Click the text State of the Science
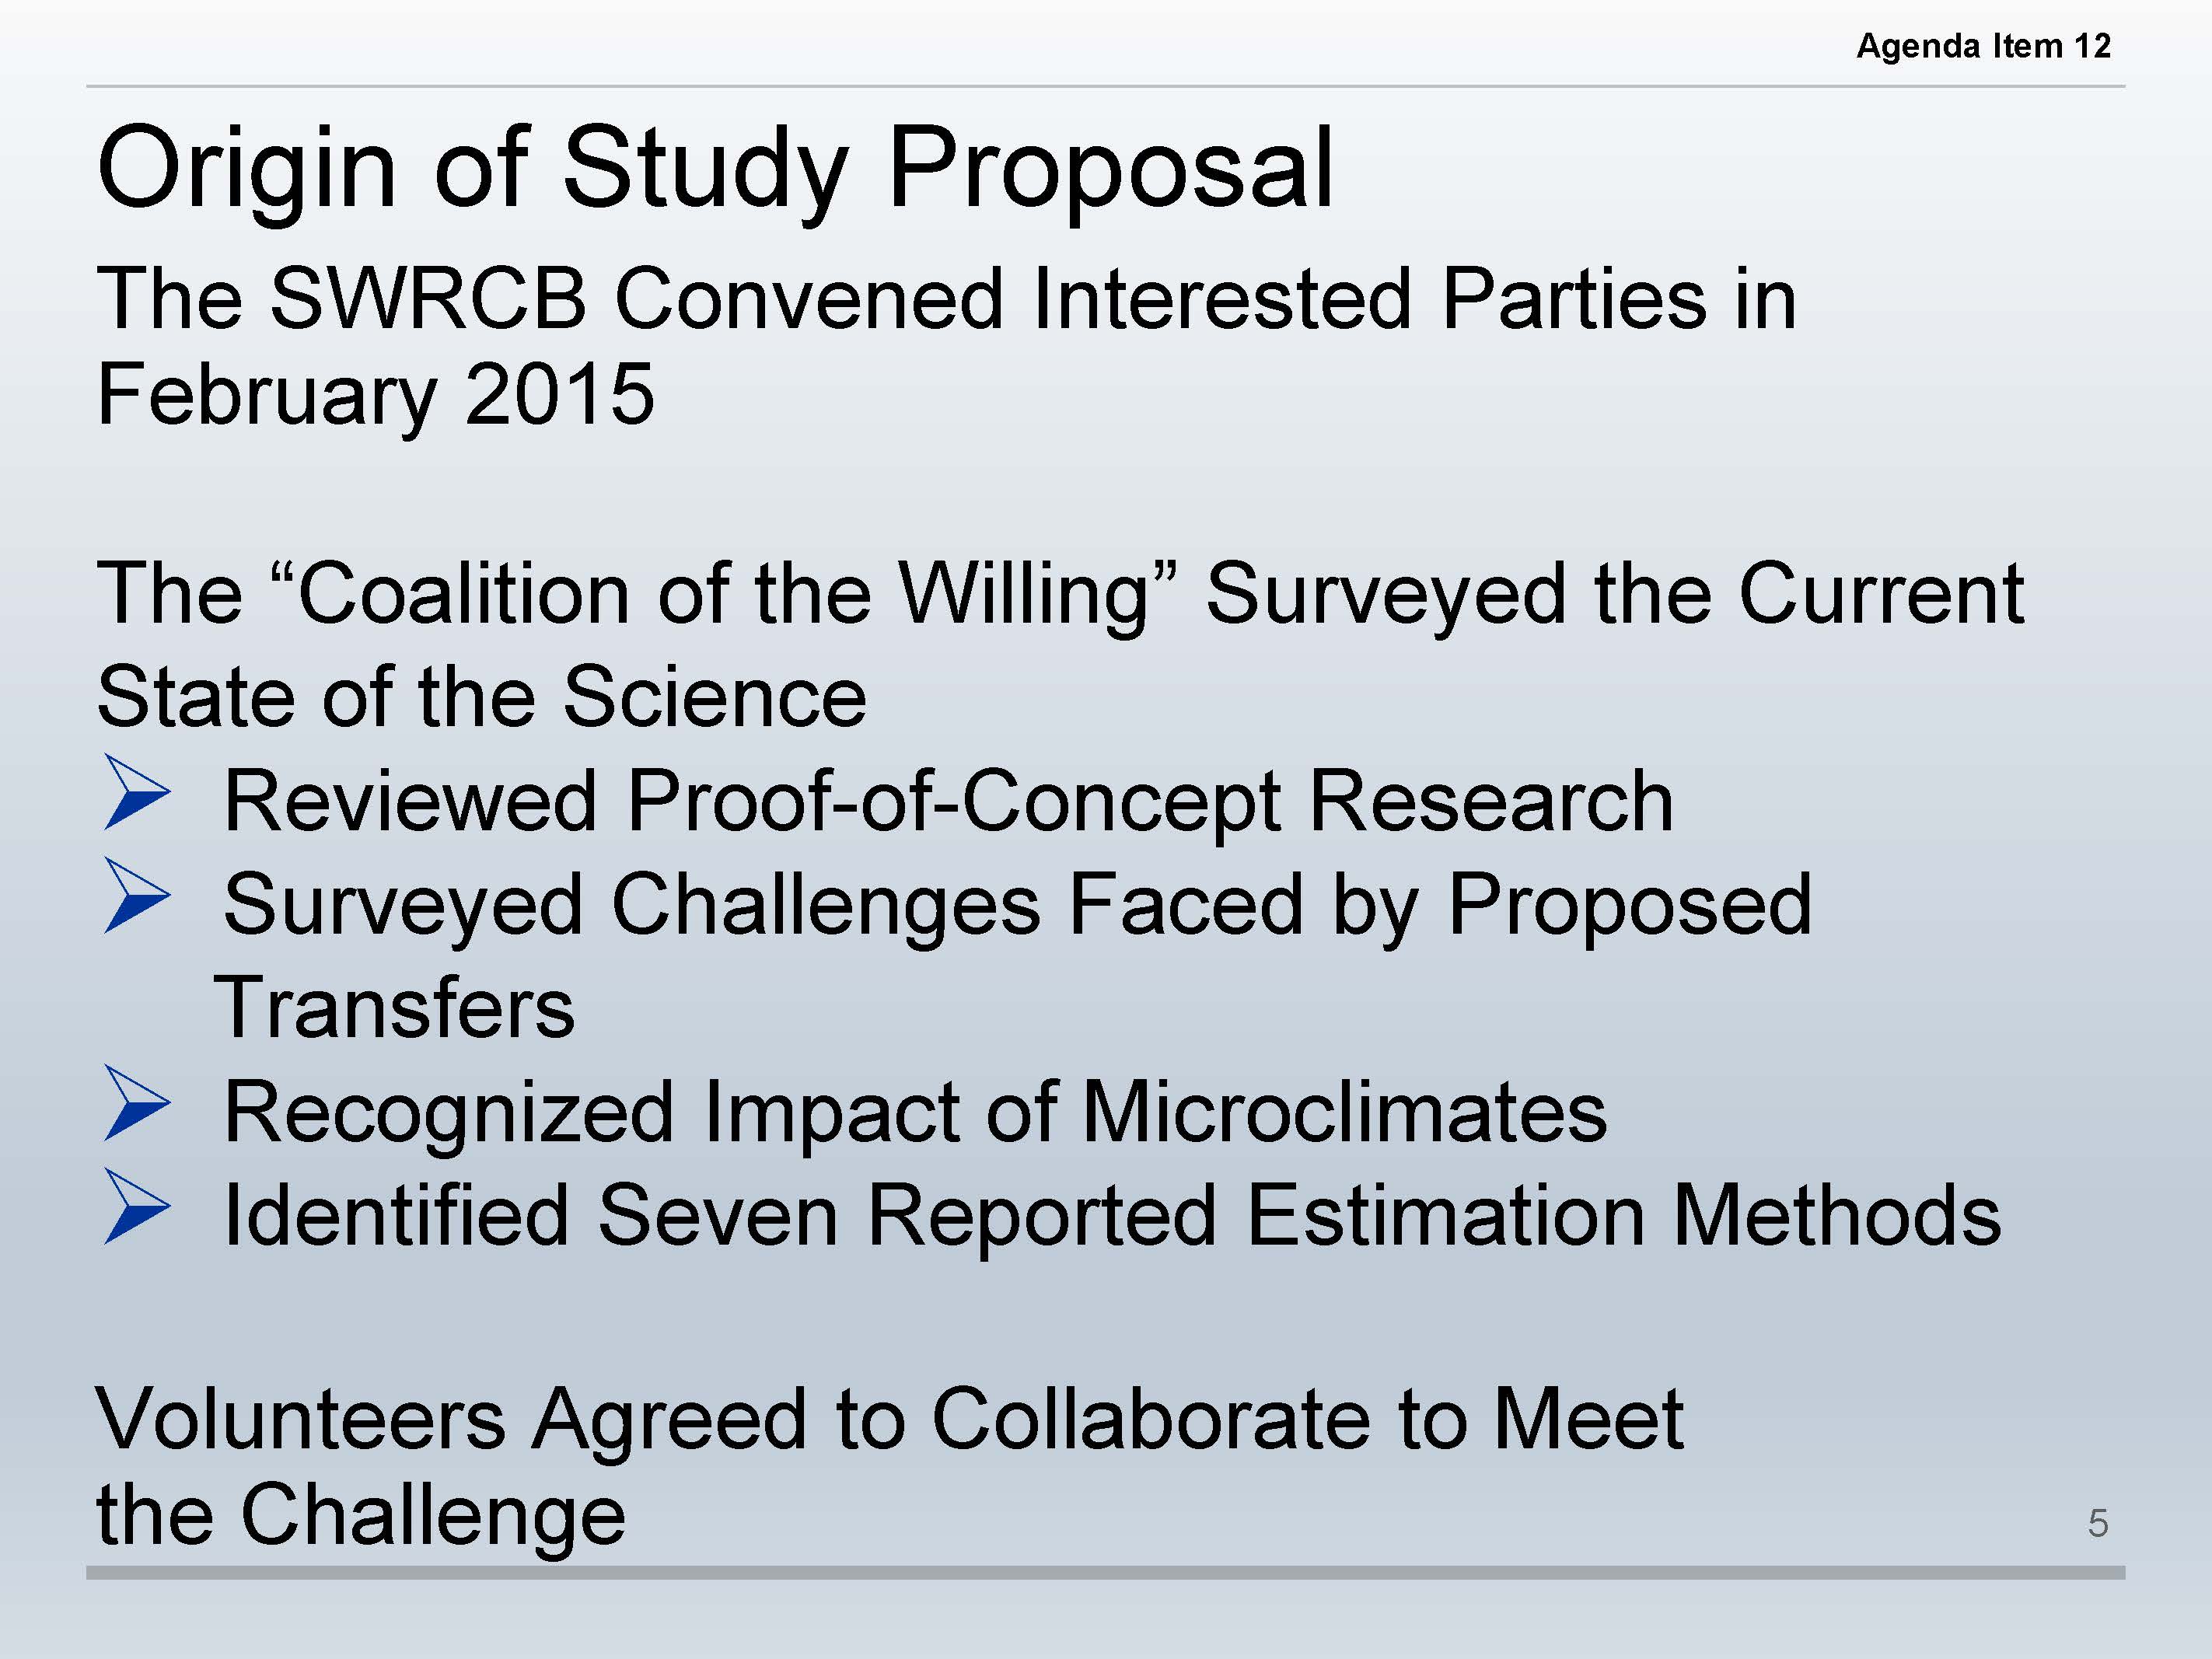The width and height of the screenshot is (2212, 1659). (482, 697)
